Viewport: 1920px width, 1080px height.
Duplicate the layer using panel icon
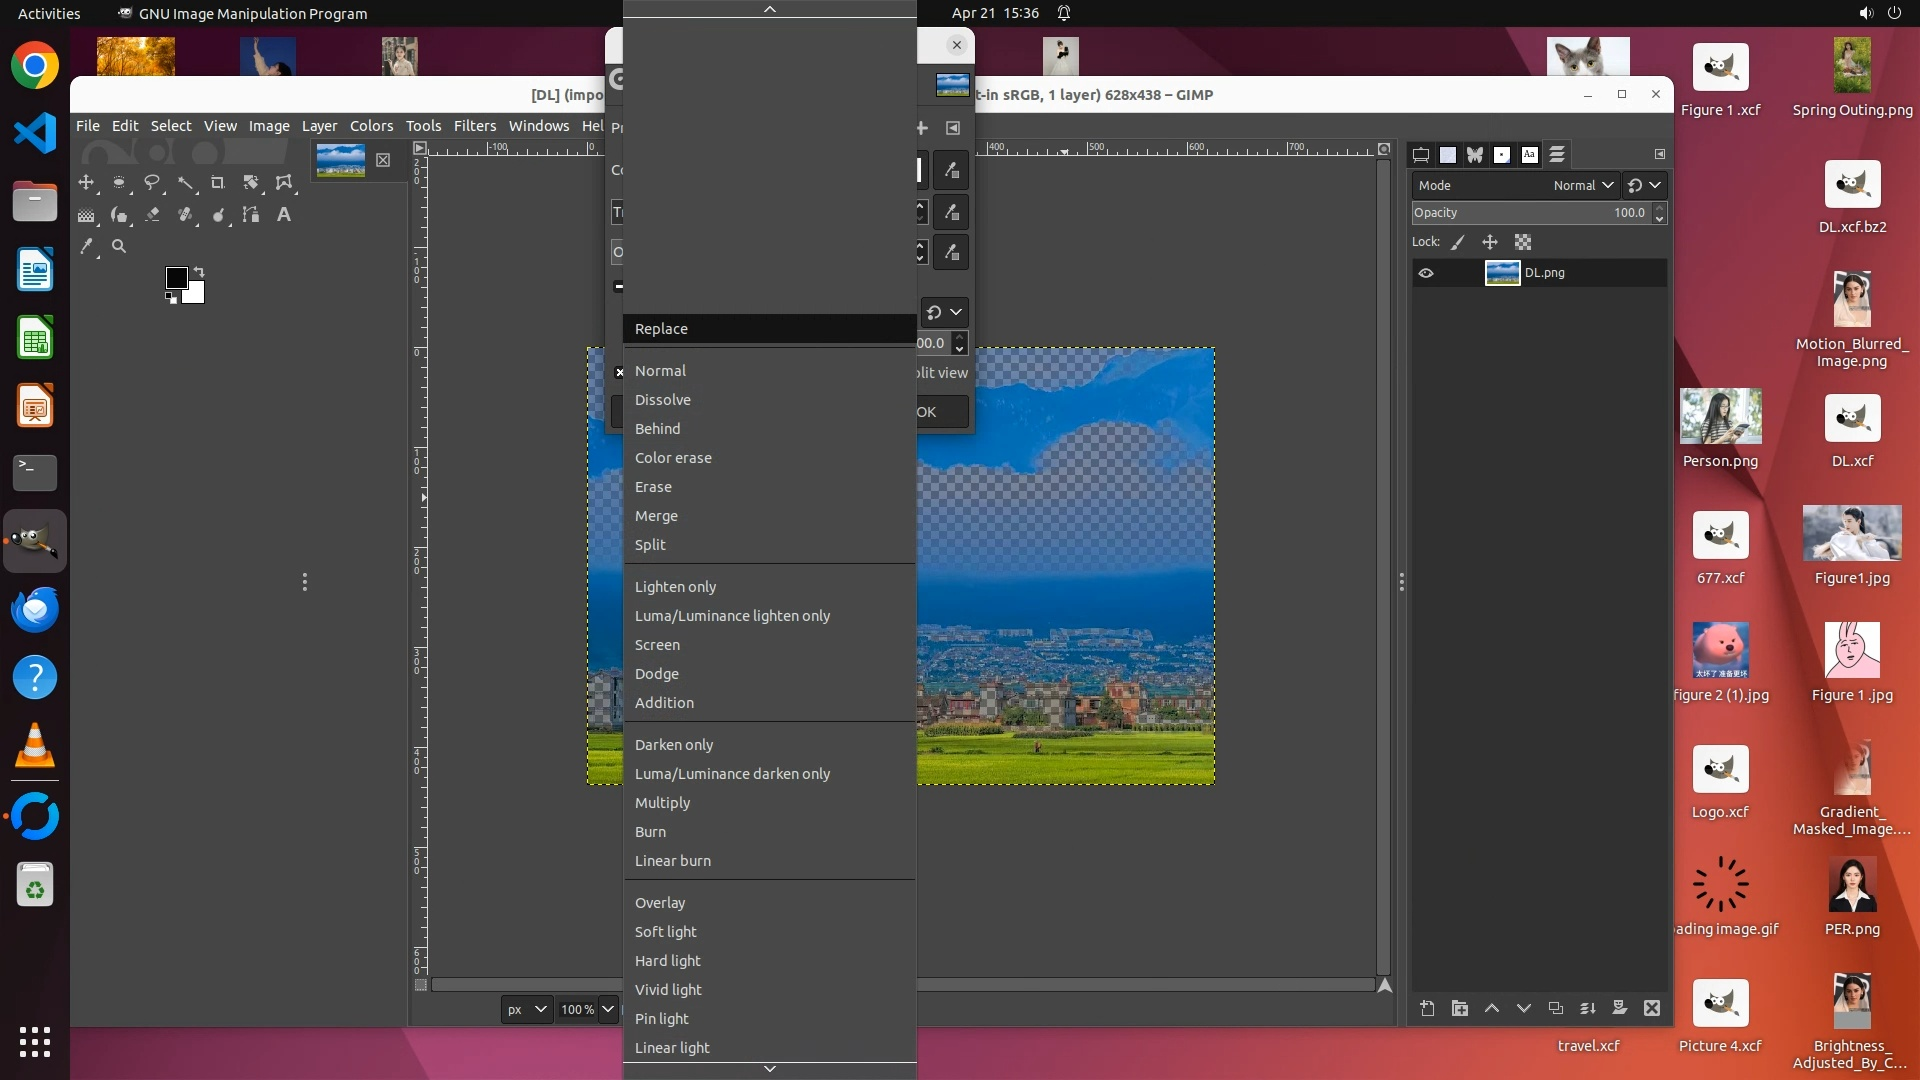pos(1556,1008)
